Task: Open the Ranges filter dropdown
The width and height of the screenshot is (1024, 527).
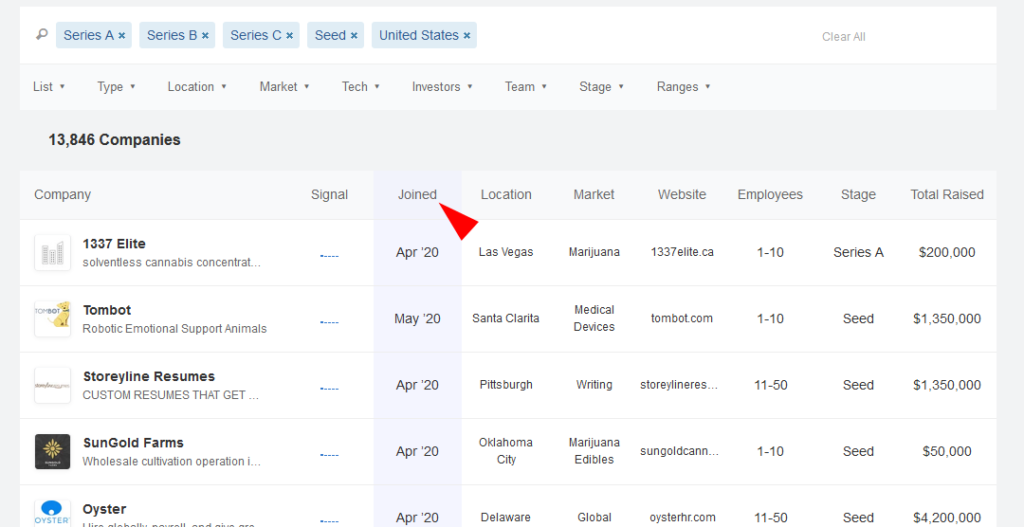Action: [x=684, y=87]
